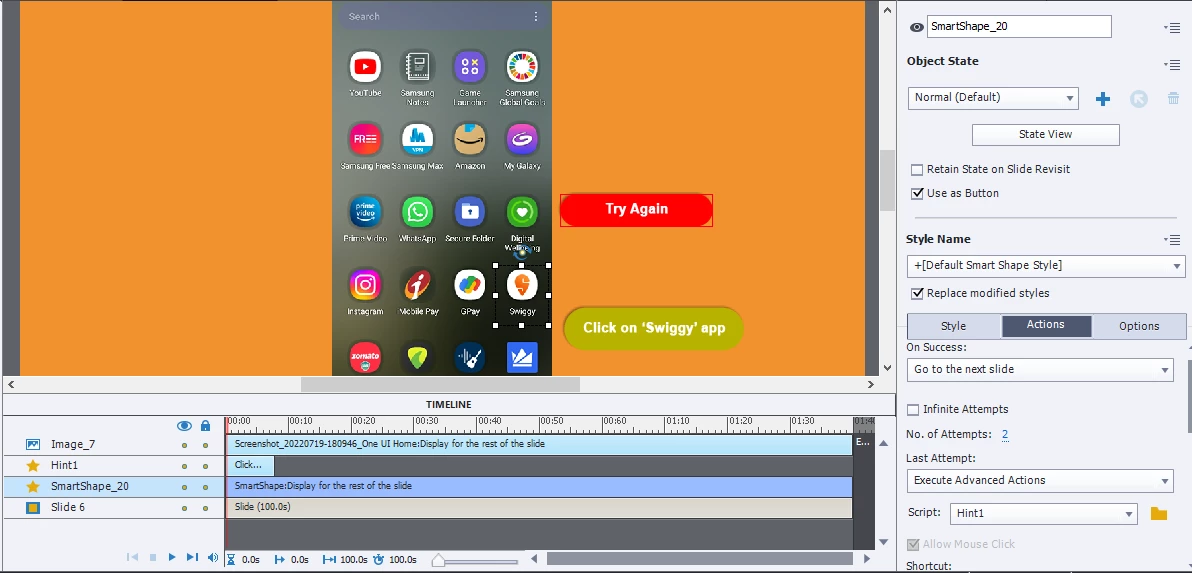The height and width of the screenshot is (573, 1192).
Task: Enable Infinite Attempts checkbox
Action: pyautogui.click(x=913, y=410)
